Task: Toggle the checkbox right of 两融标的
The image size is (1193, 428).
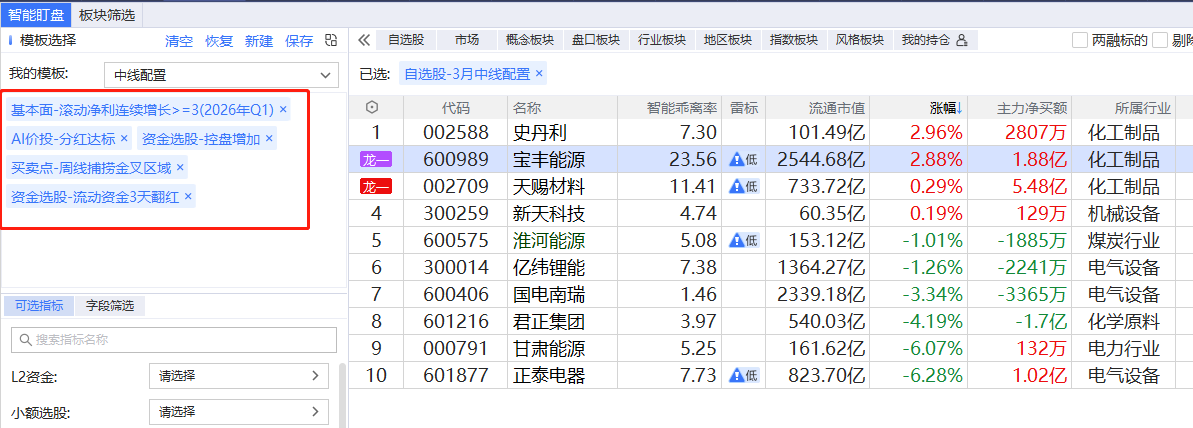Action: 1160,41
